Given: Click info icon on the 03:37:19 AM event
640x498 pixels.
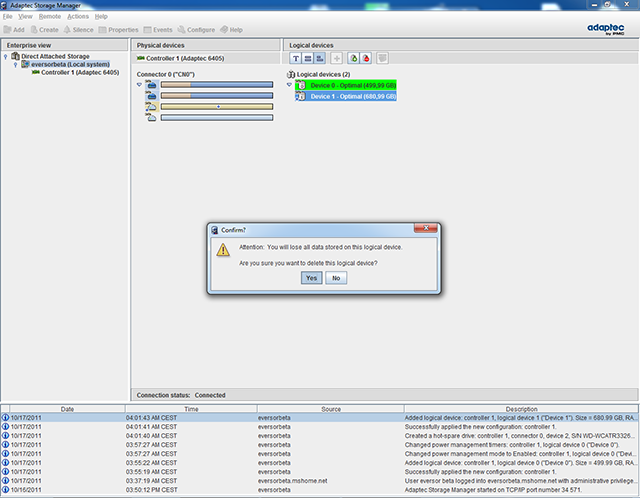Looking at the screenshot, I should pyautogui.click(x=5, y=480).
